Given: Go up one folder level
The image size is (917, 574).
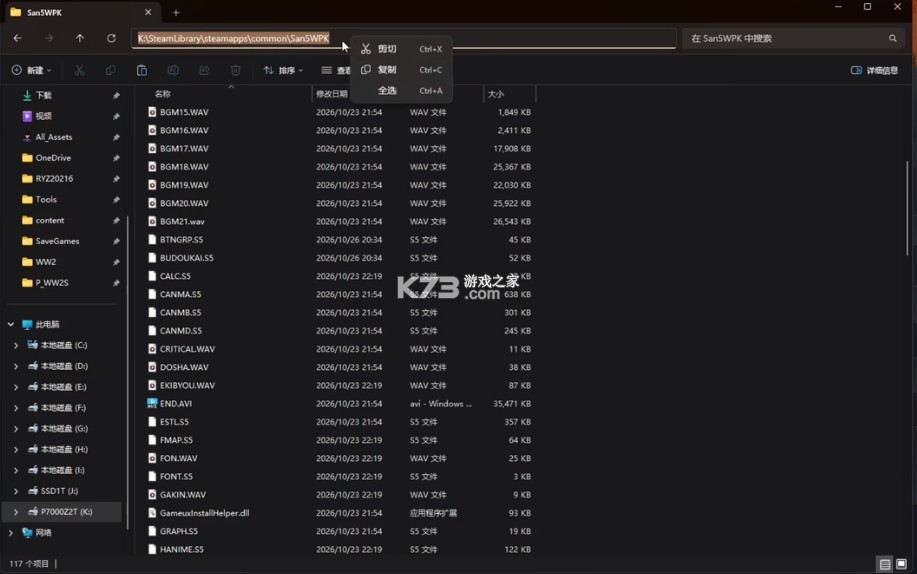Looking at the screenshot, I should coord(80,38).
